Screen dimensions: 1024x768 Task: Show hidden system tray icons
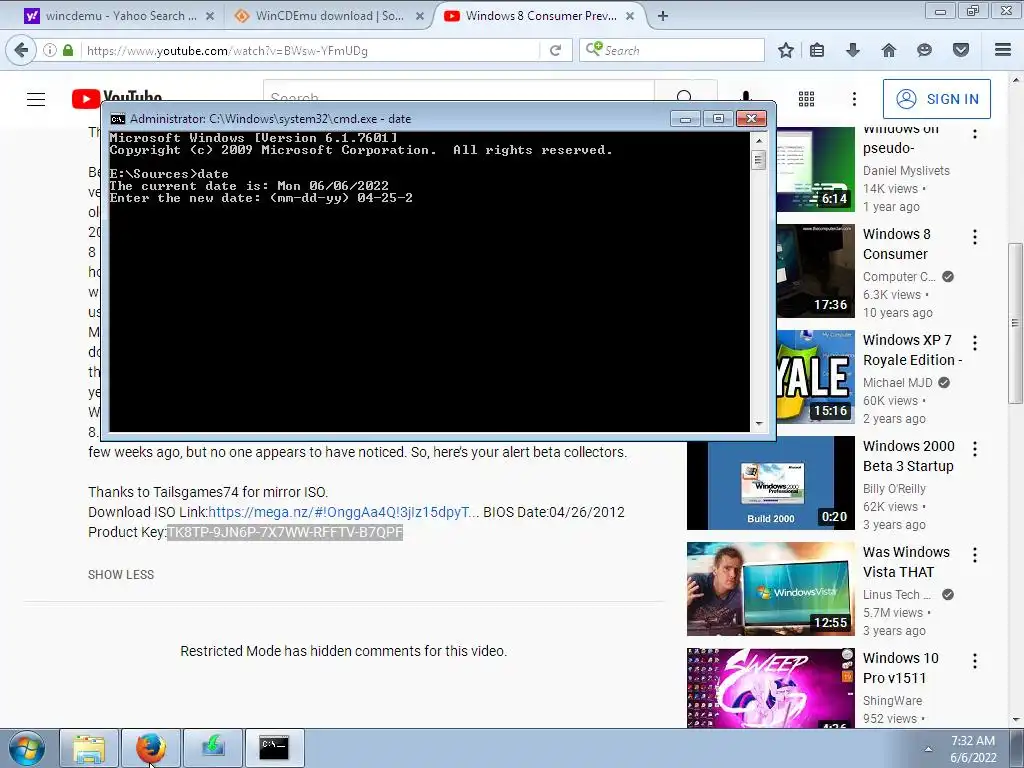tap(928, 749)
